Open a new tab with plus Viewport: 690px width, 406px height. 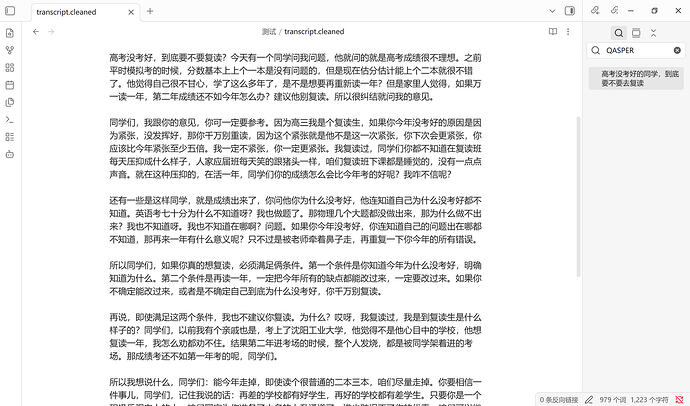[150, 11]
